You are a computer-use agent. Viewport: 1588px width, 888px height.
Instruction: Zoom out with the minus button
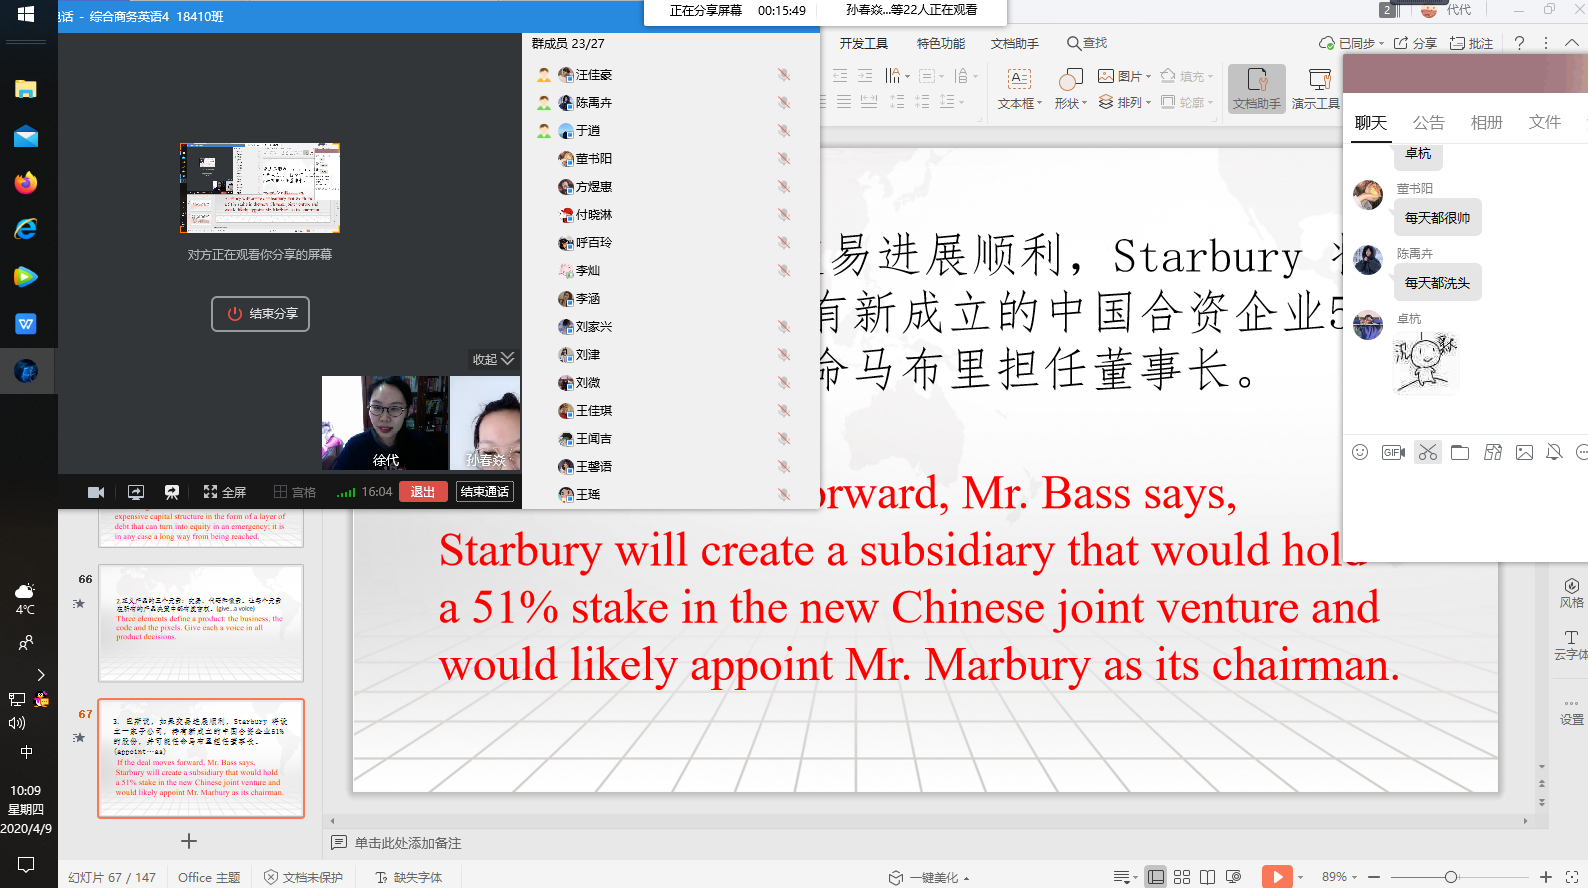coord(1374,877)
